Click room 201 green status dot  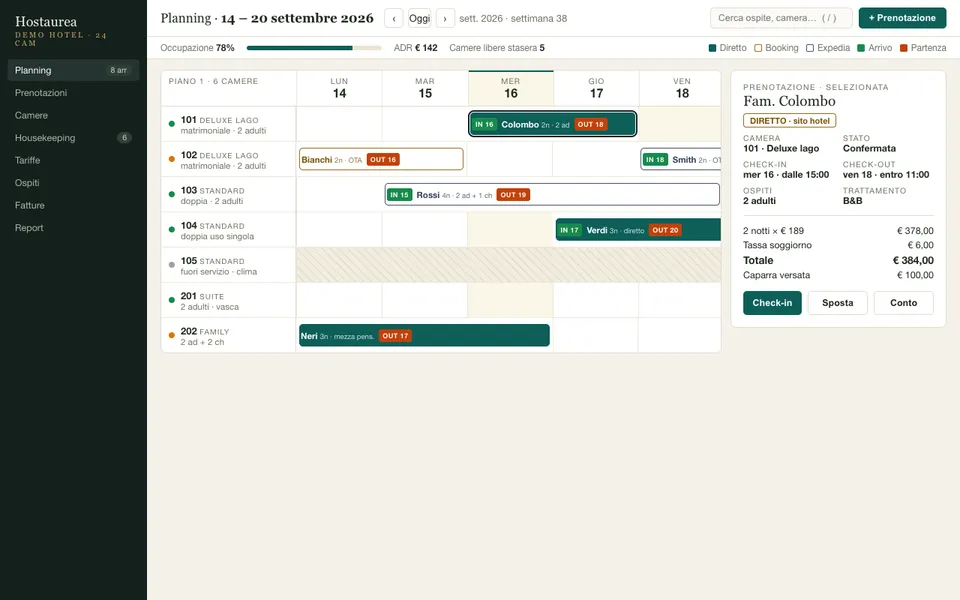click(x=171, y=300)
